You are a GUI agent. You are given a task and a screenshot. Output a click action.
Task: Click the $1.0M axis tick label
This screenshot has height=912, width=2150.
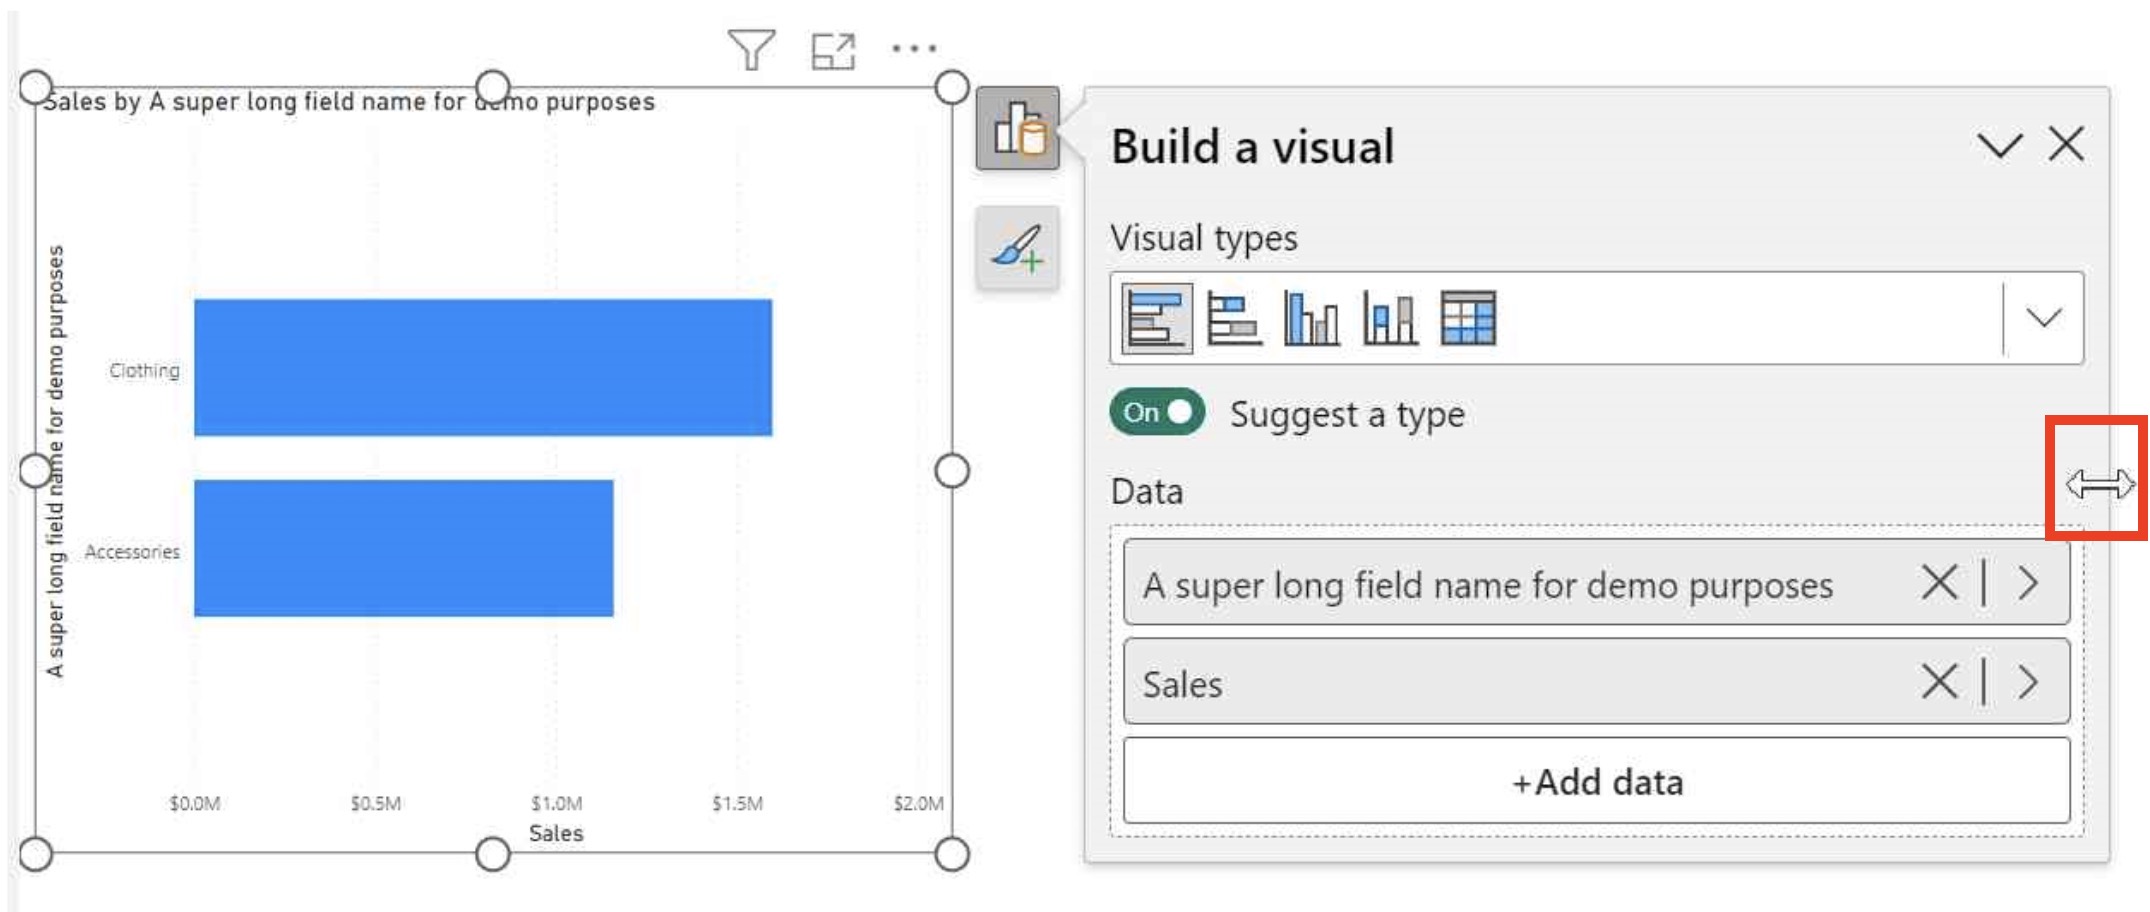[556, 804]
